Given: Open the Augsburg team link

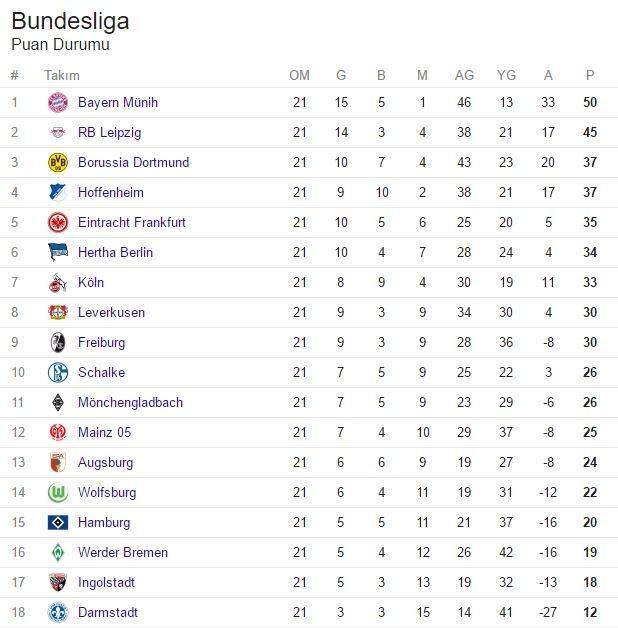Looking at the screenshot, I should (x=105, y=463).
